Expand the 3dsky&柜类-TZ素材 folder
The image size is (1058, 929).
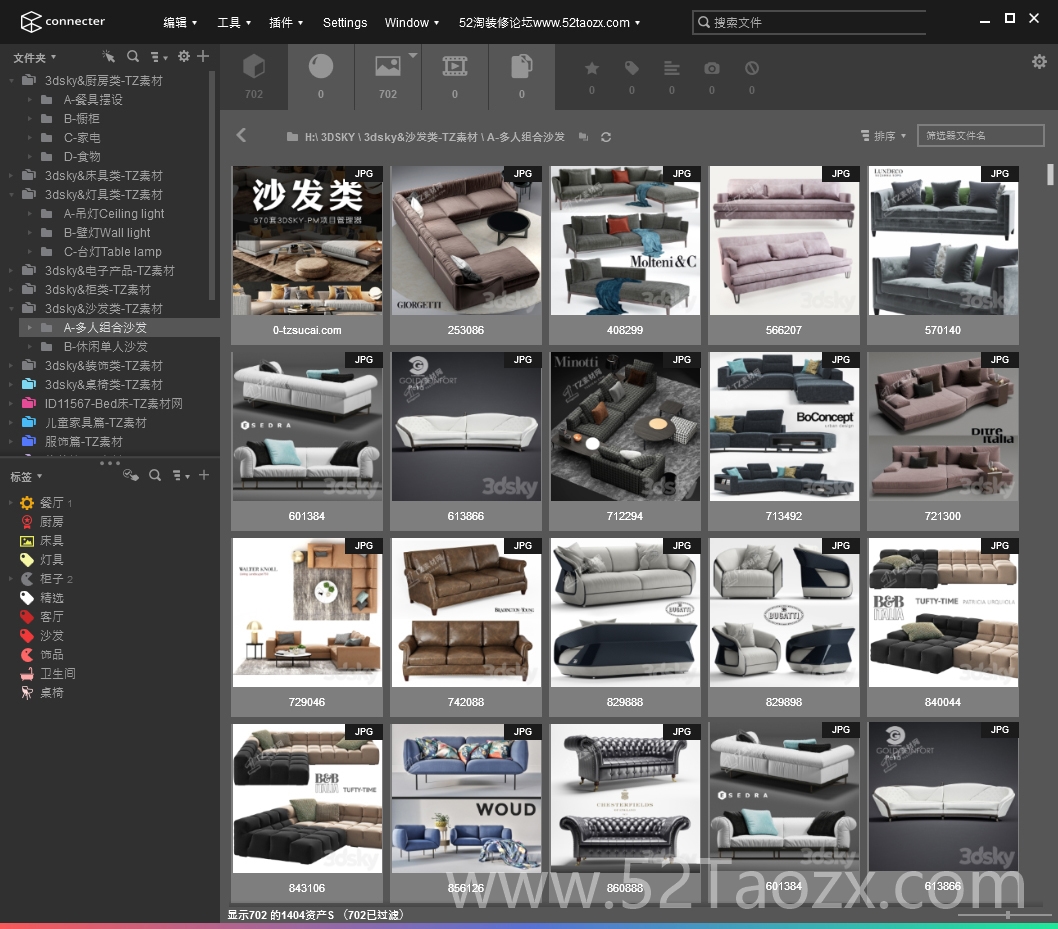tap(11, 289)
